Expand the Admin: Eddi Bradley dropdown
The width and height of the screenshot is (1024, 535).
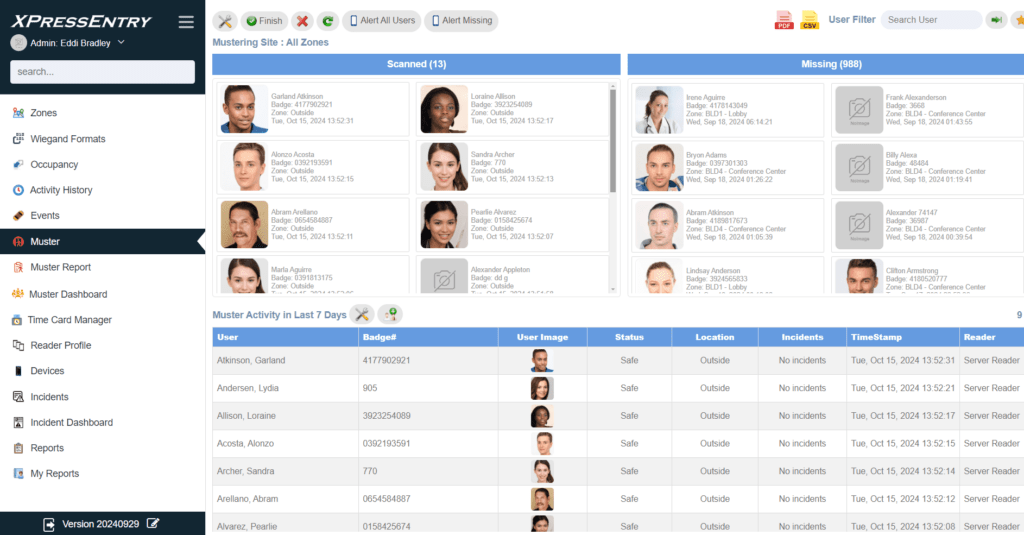[121, 42]
